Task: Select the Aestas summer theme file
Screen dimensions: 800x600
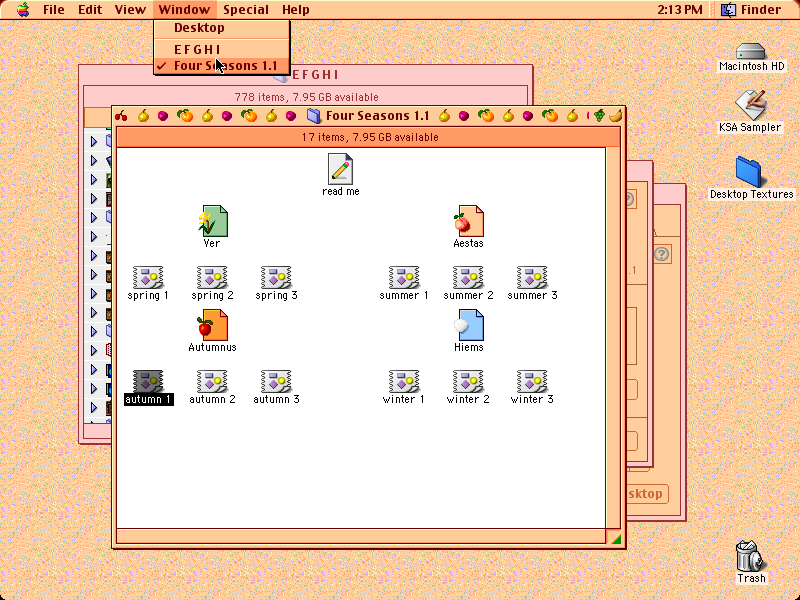Action: (x=468, y=221)
